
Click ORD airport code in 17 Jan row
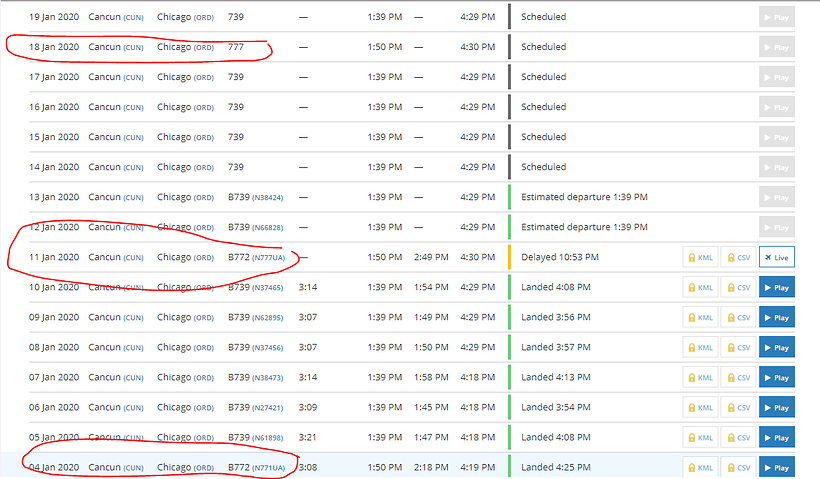(203, 77)
